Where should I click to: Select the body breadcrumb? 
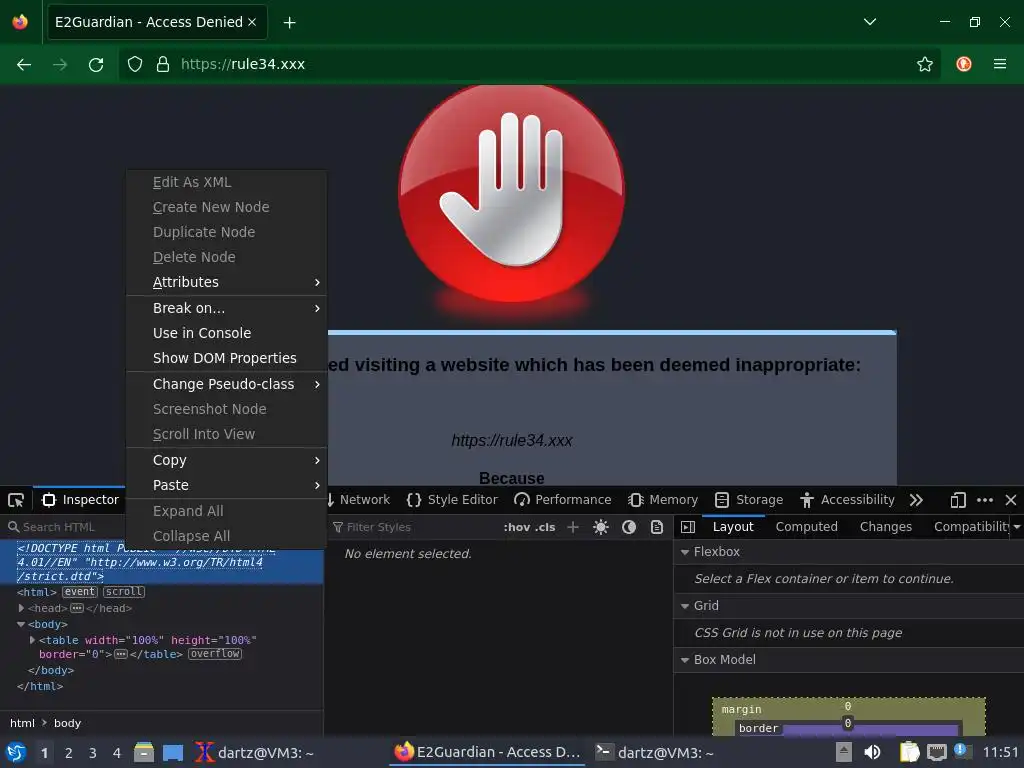point(67,723)
